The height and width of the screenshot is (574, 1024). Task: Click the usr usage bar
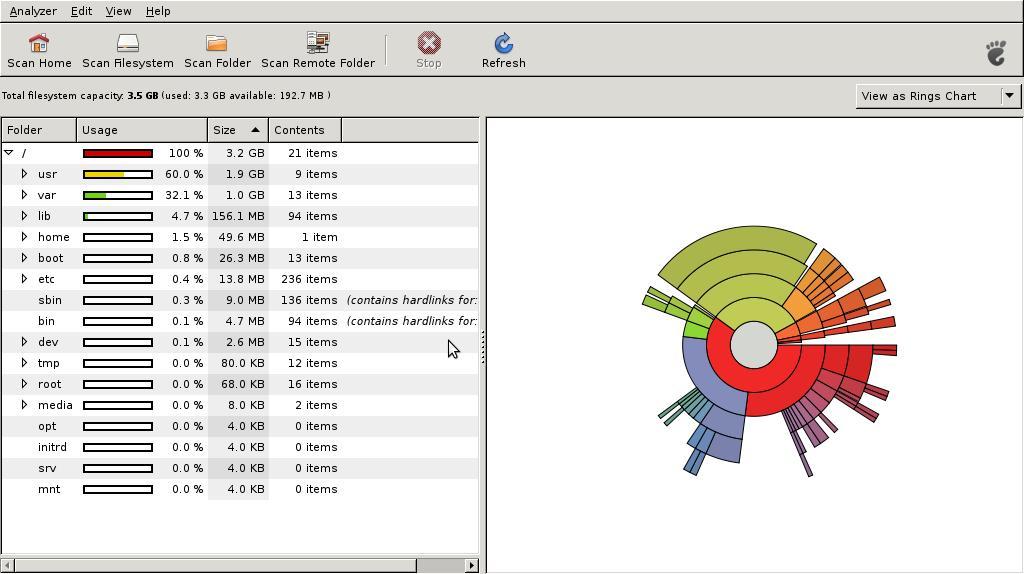tap(118, 174)
